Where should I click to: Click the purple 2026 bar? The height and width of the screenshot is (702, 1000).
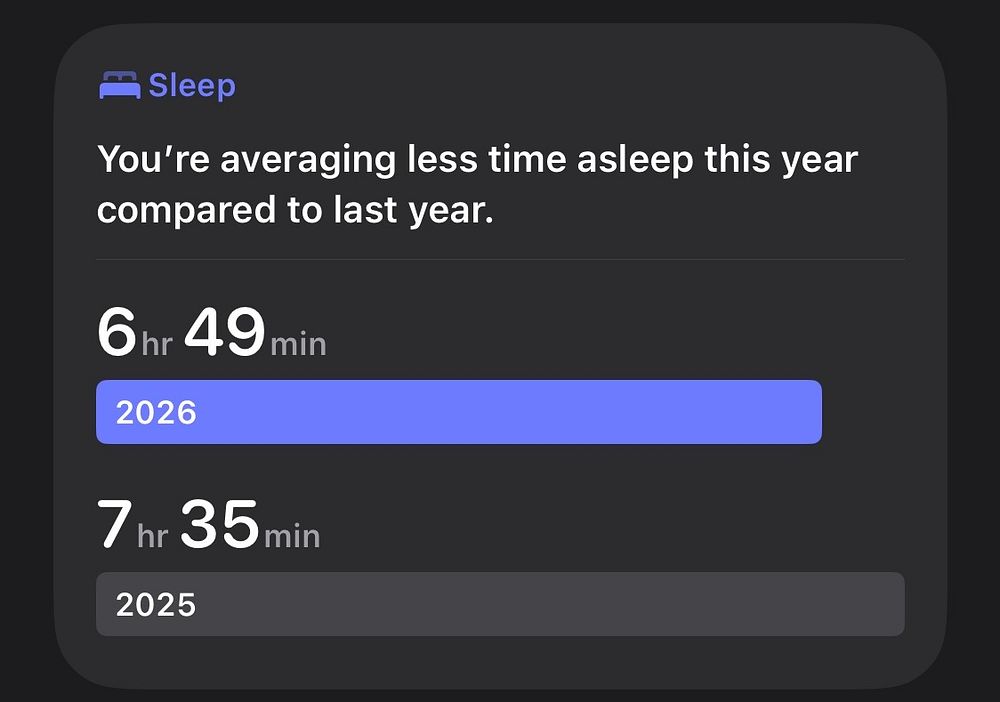459,412
